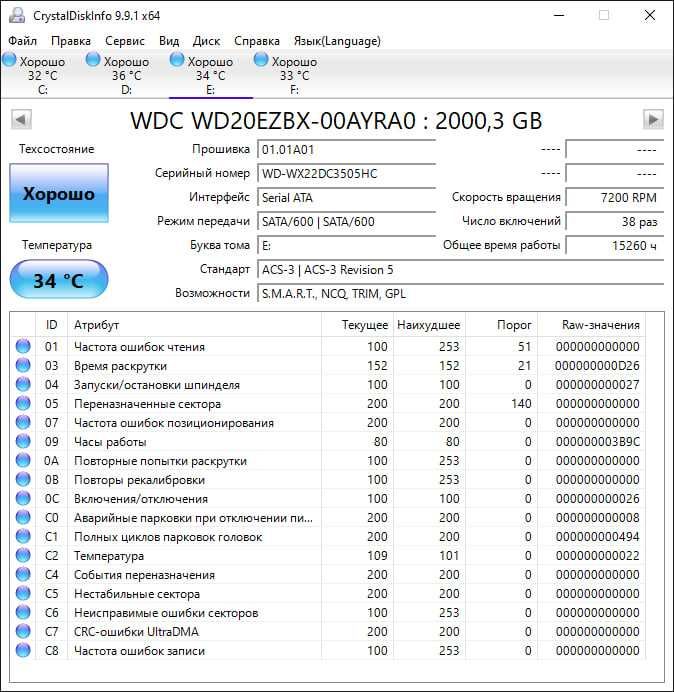Click status orb of attribute 0B row
The image size is (674, 692).
[x=23, y=479]
